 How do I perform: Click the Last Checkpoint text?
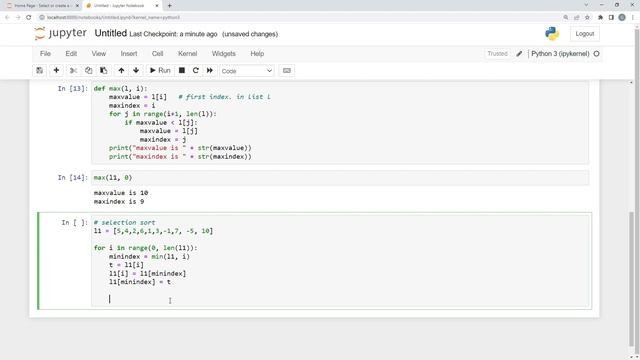coord(173,34)
